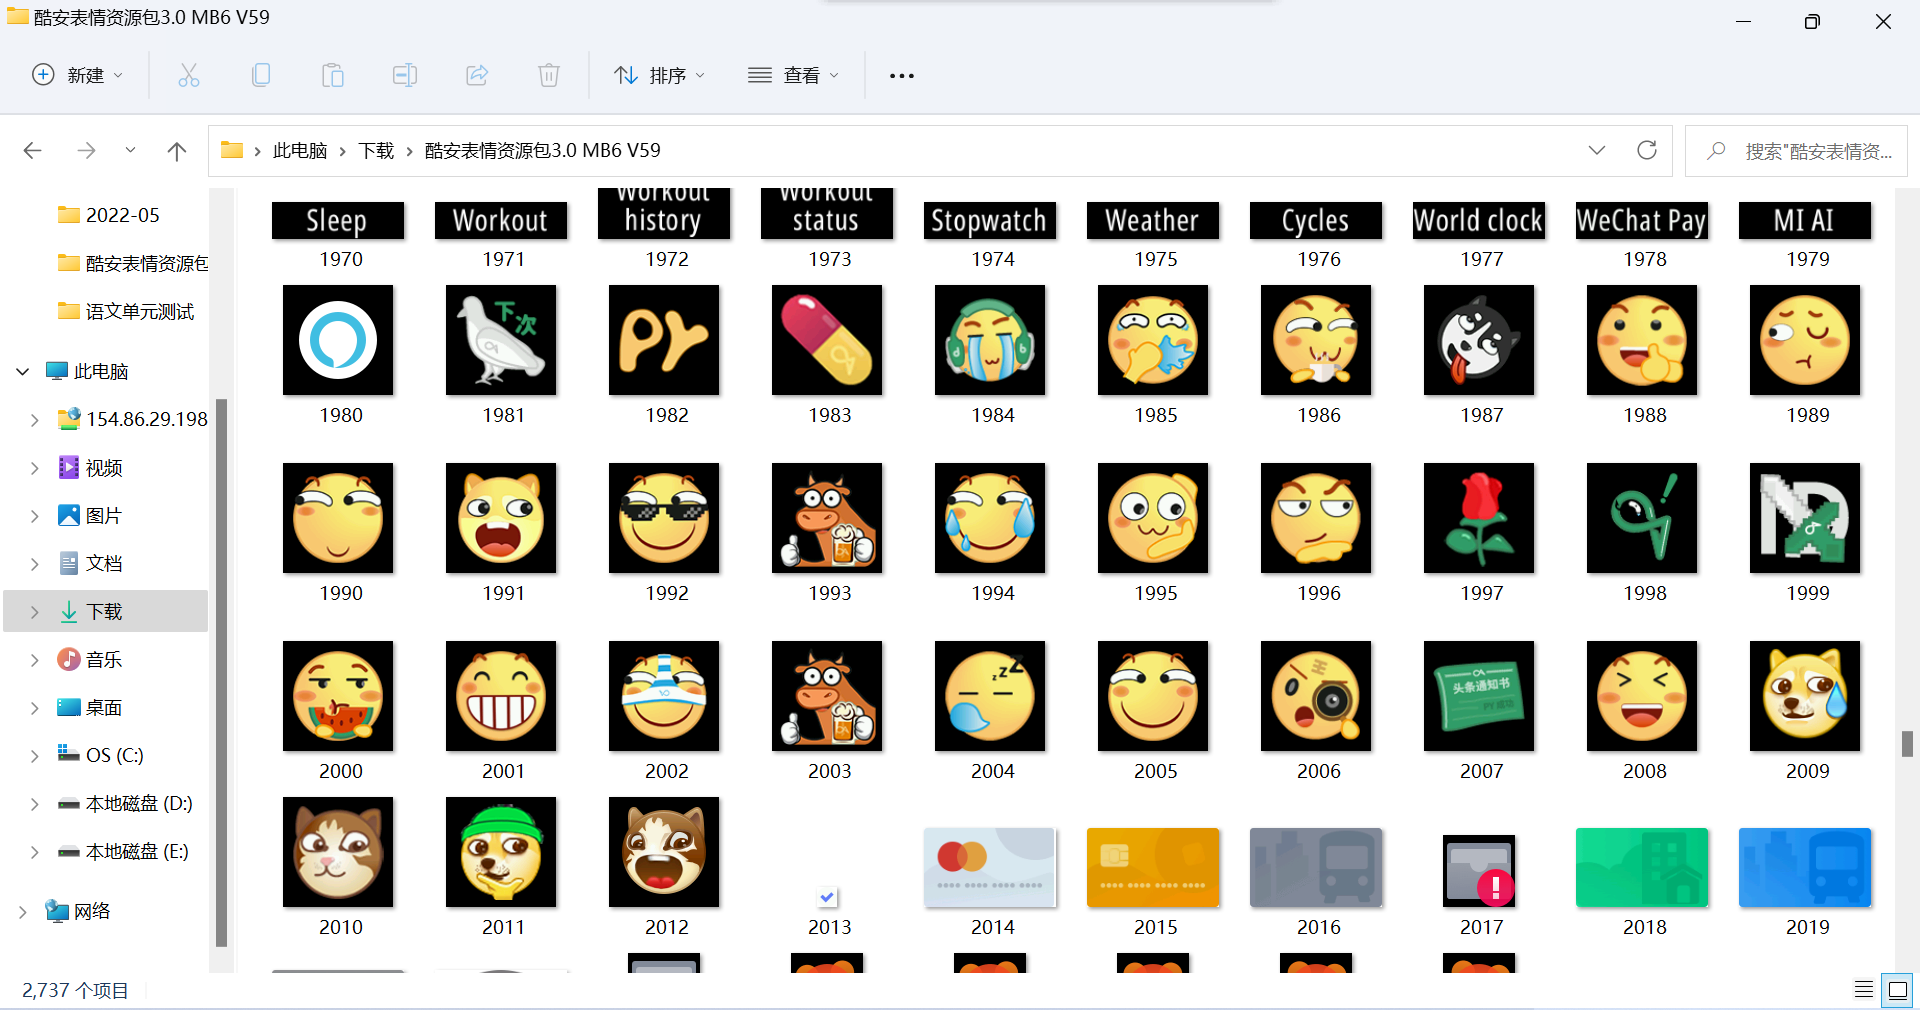This screenshot has width=1920, height=1010.
Task: Switch to large thumbnails view
Action: click(x=1897, y=989)
